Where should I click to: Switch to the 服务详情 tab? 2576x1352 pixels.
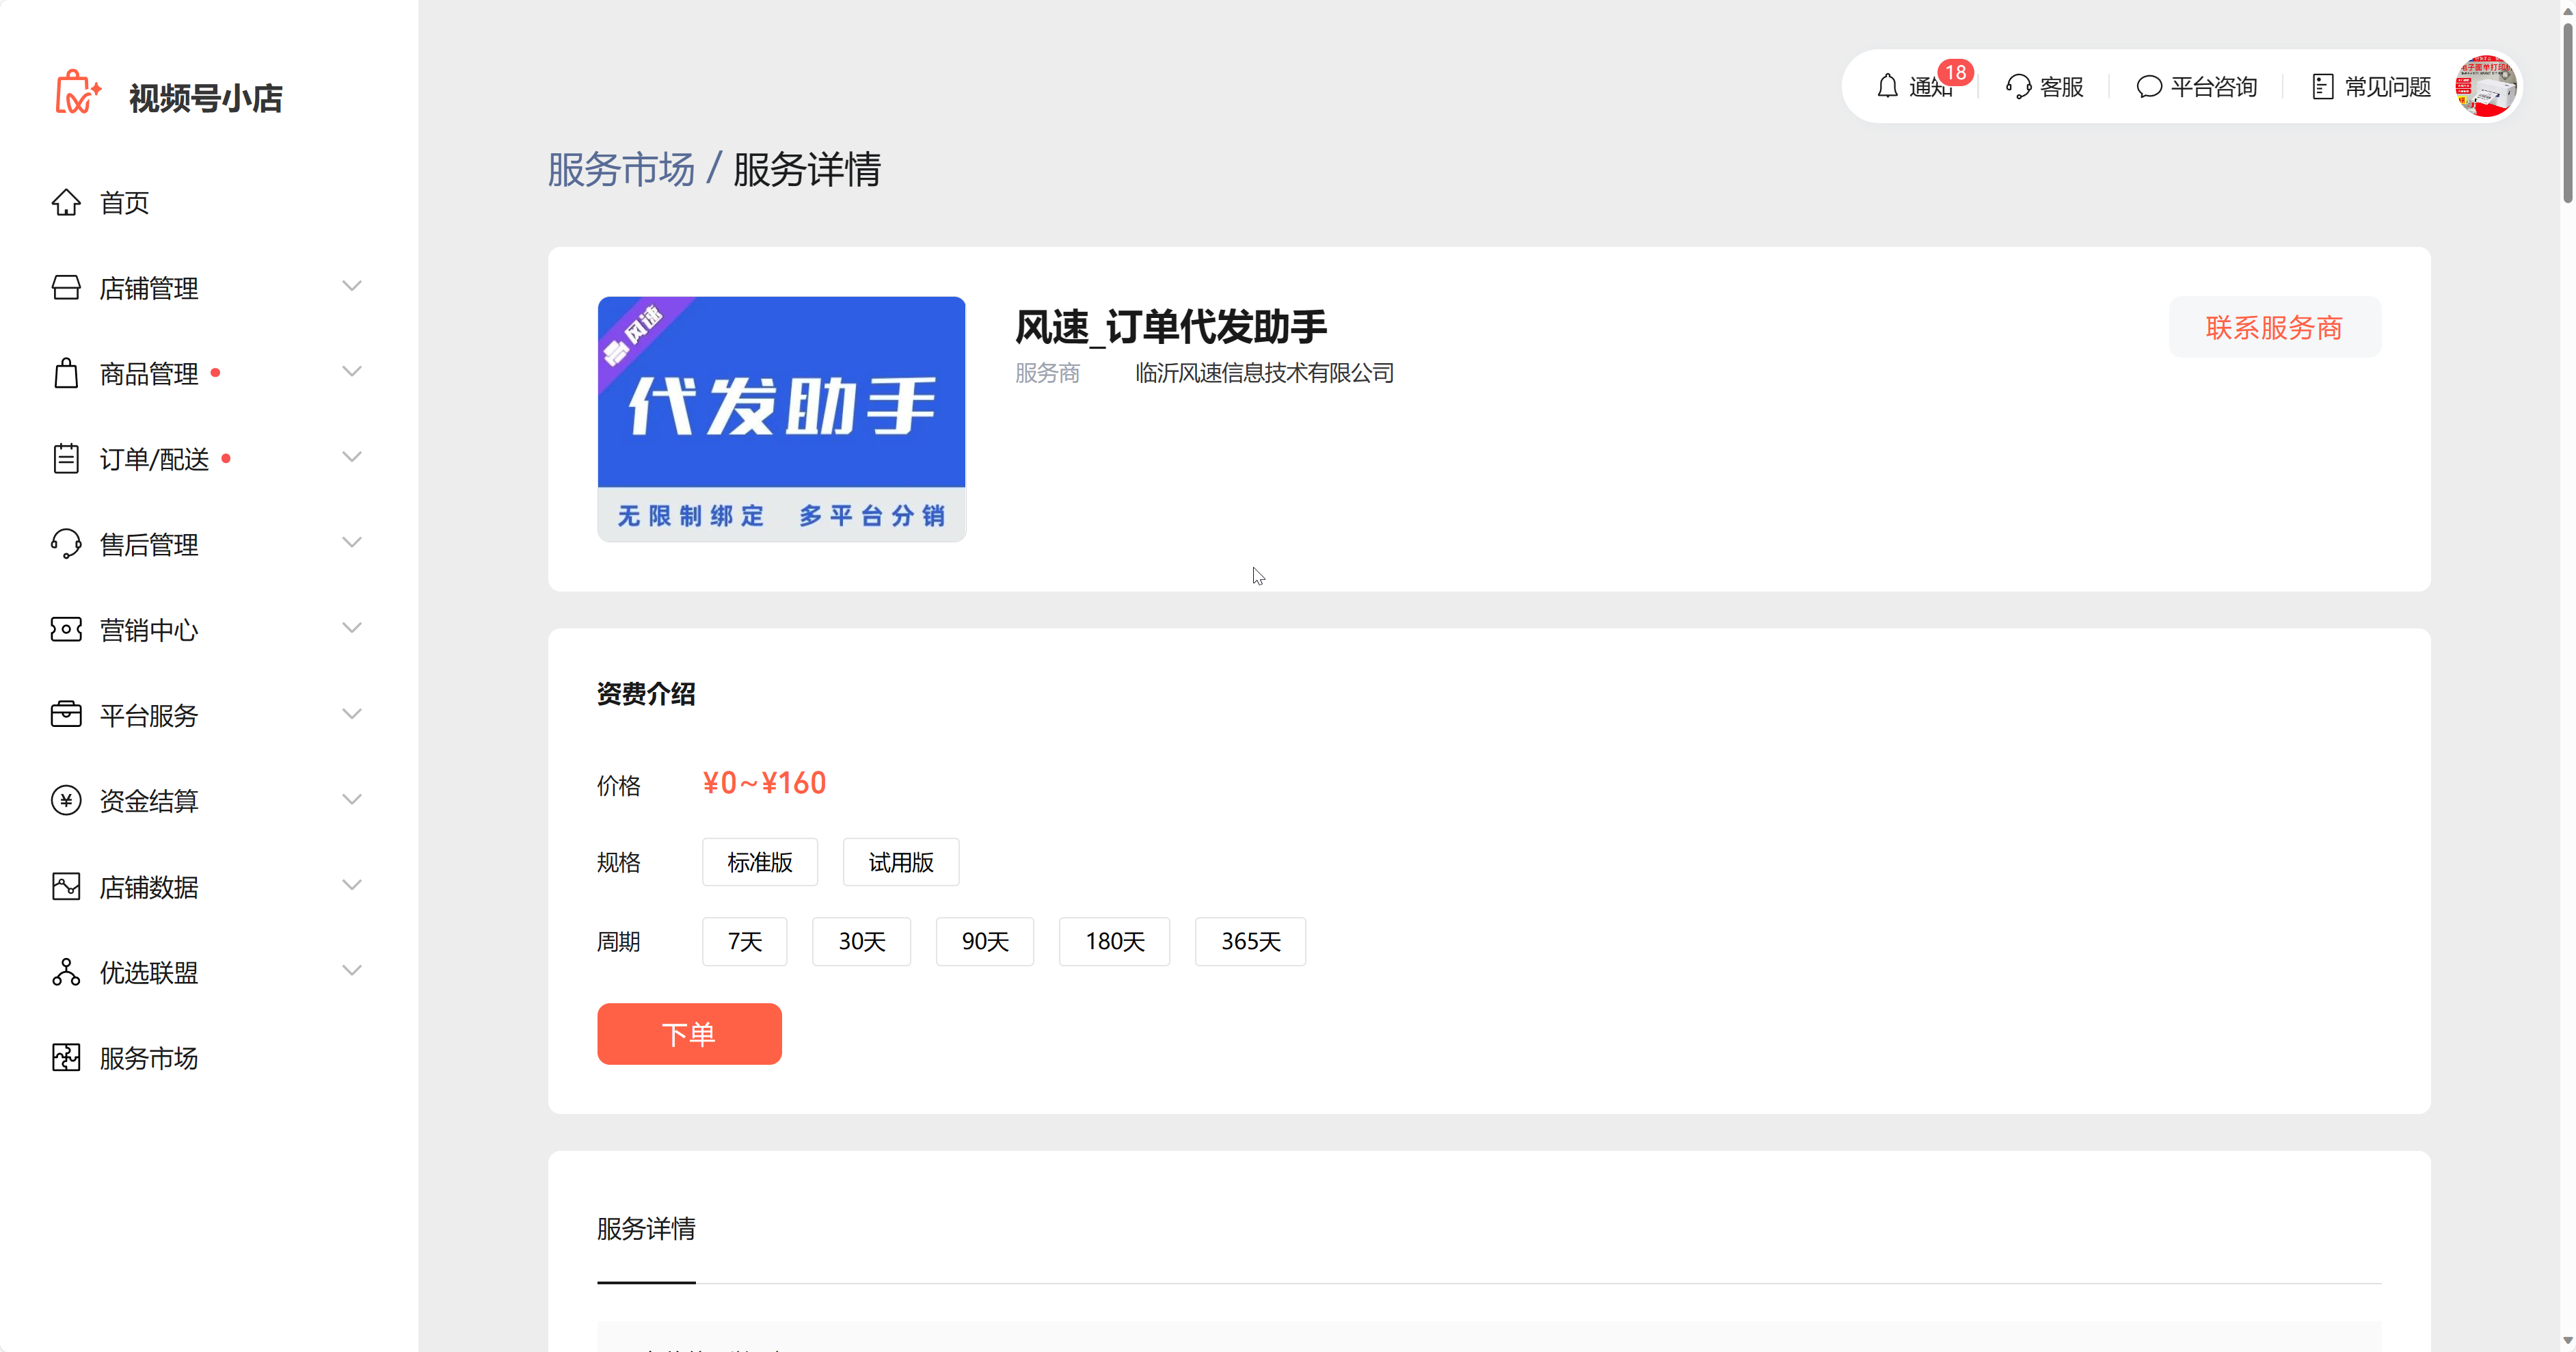tap(646, 1229)
